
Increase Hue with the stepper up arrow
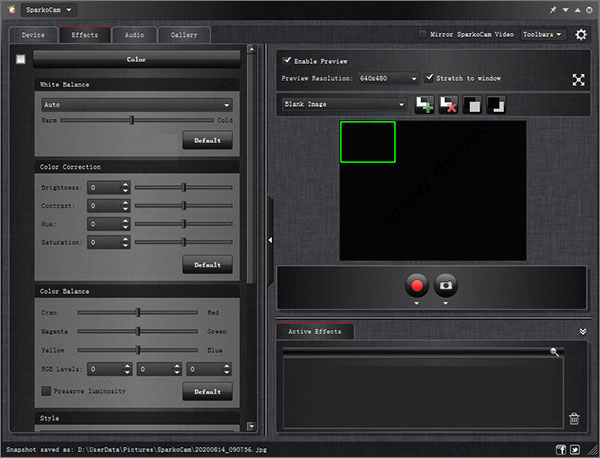pyautogui.click(x=126, y=221)
